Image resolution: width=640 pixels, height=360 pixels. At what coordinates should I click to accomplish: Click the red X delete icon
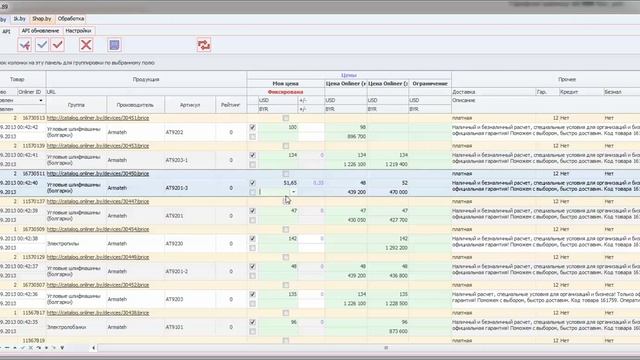(86, 45)
